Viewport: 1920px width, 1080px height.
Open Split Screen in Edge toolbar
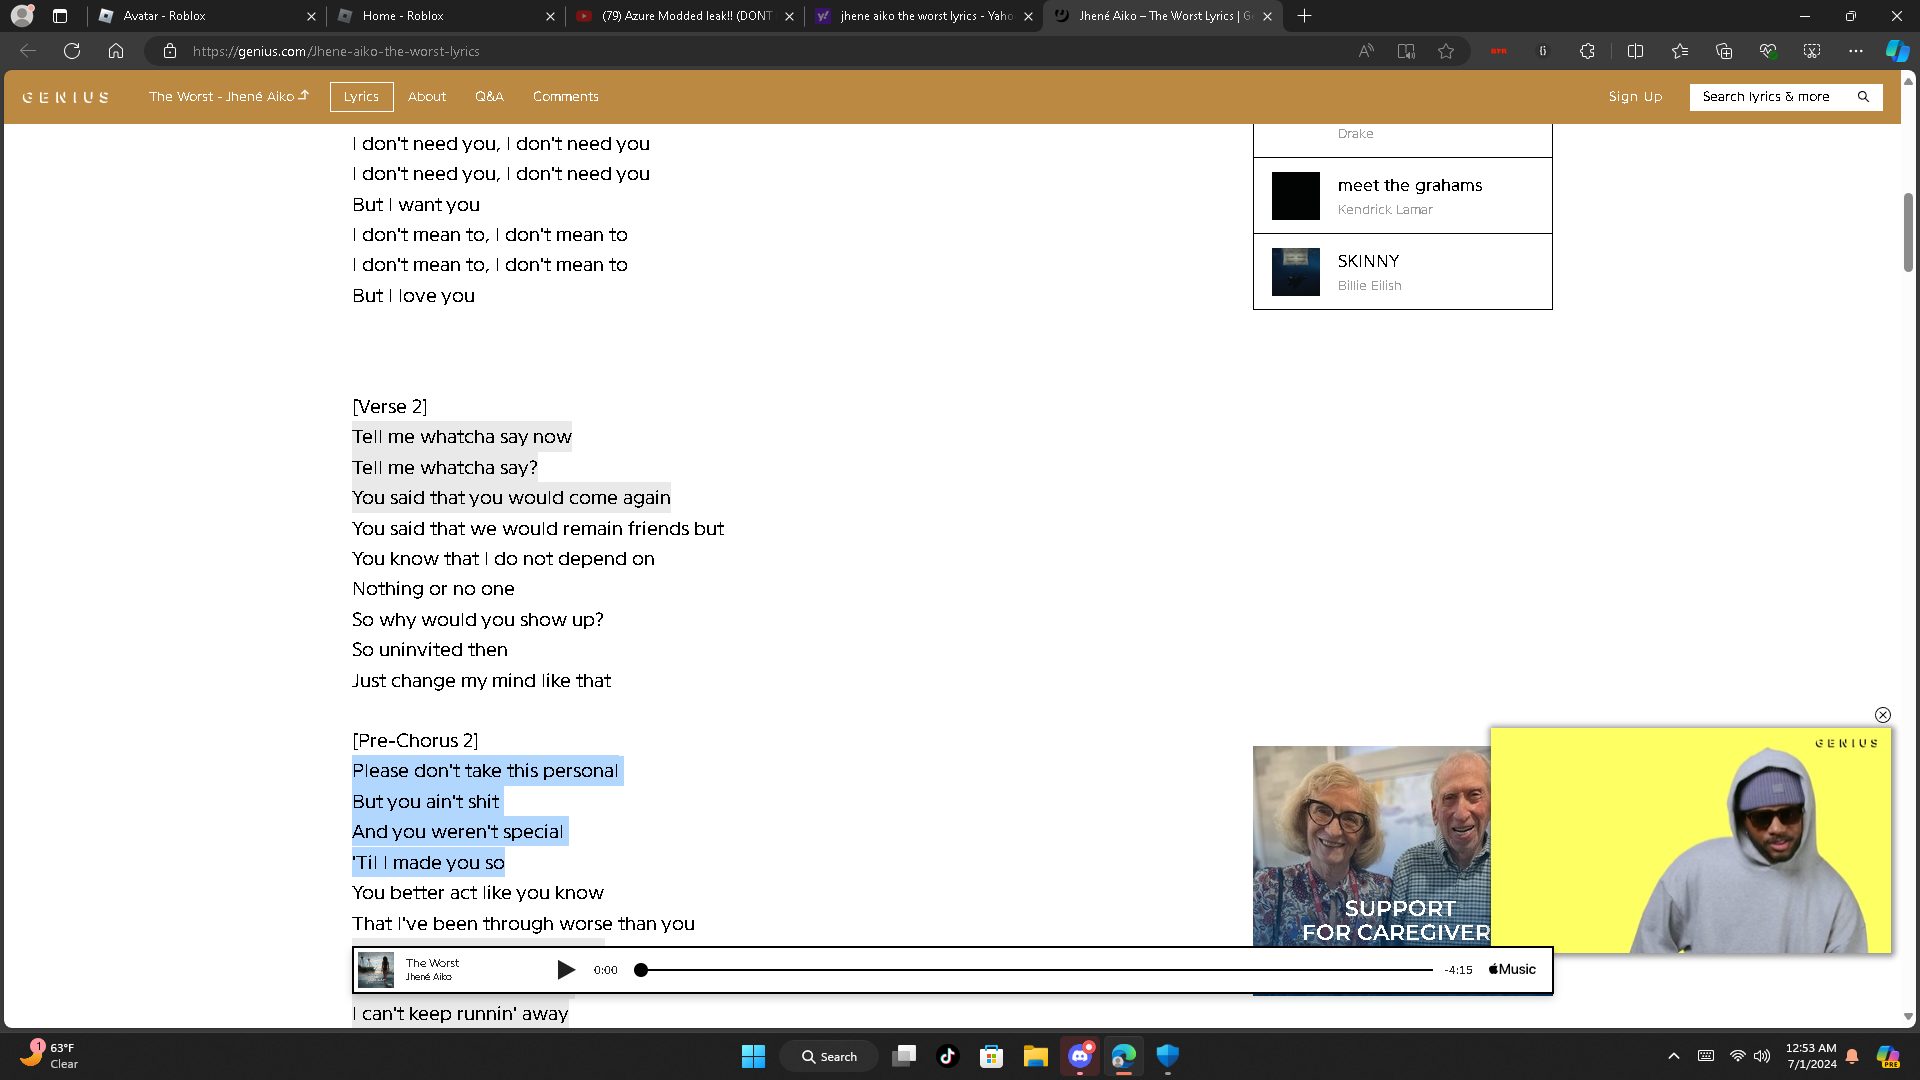pyautogui.click(x=1636, y=51)
